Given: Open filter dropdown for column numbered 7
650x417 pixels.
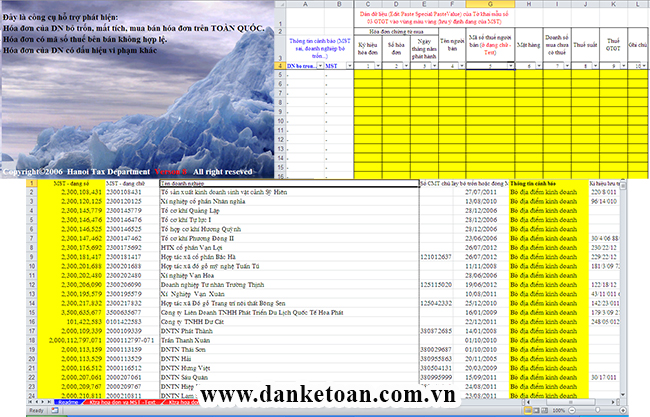Looking at the screenshot, I should tap(567, 66).
